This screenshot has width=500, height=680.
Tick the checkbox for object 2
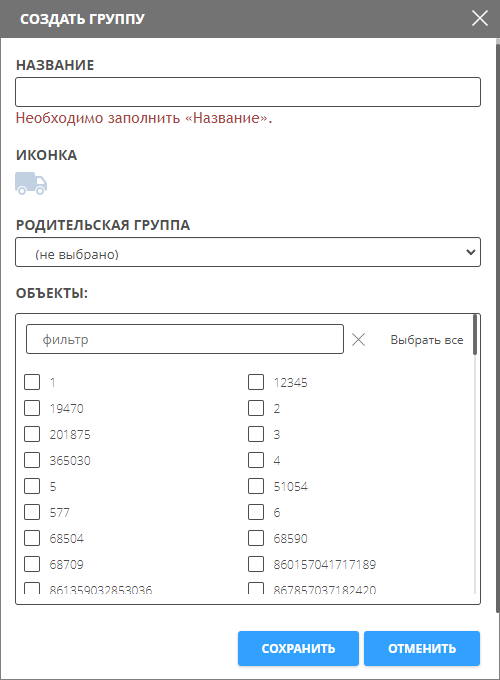pos(256,408)
